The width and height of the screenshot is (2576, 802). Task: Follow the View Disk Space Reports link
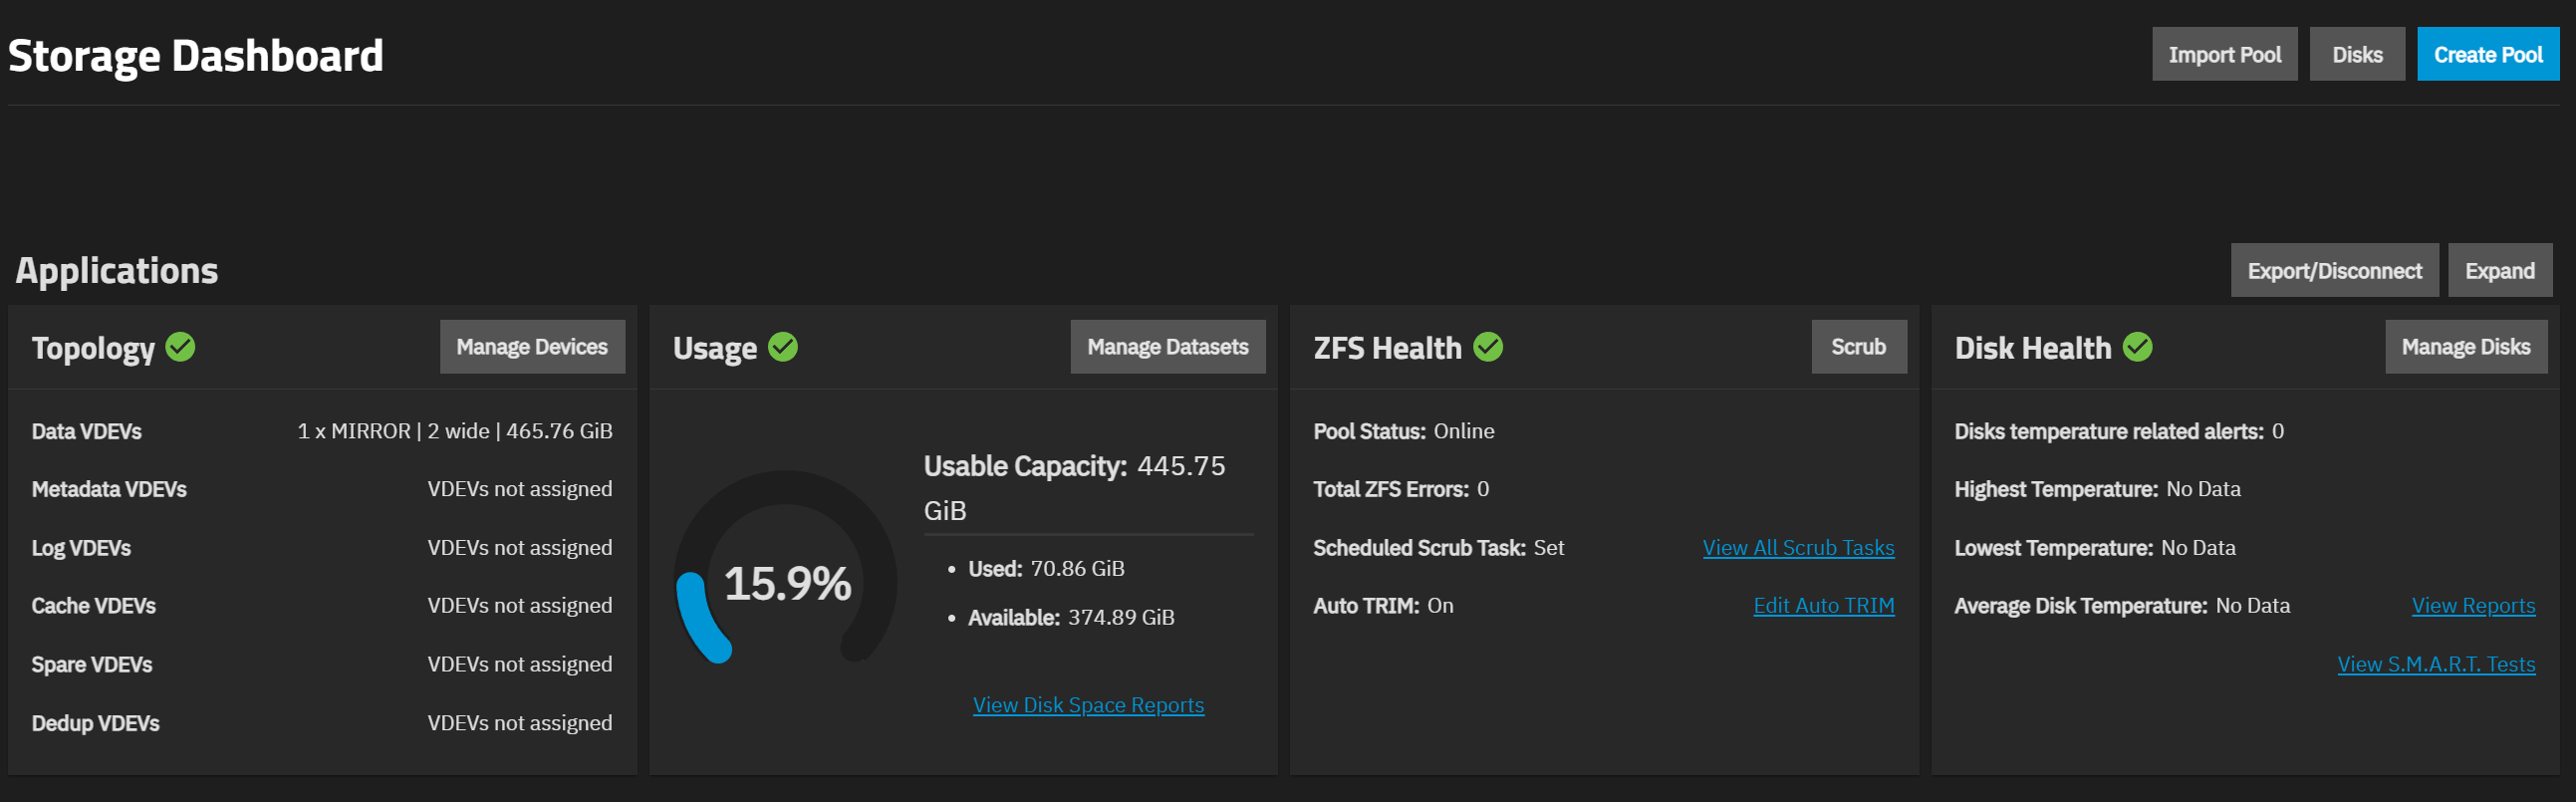pyautogui.click(x=1088, y=705)
